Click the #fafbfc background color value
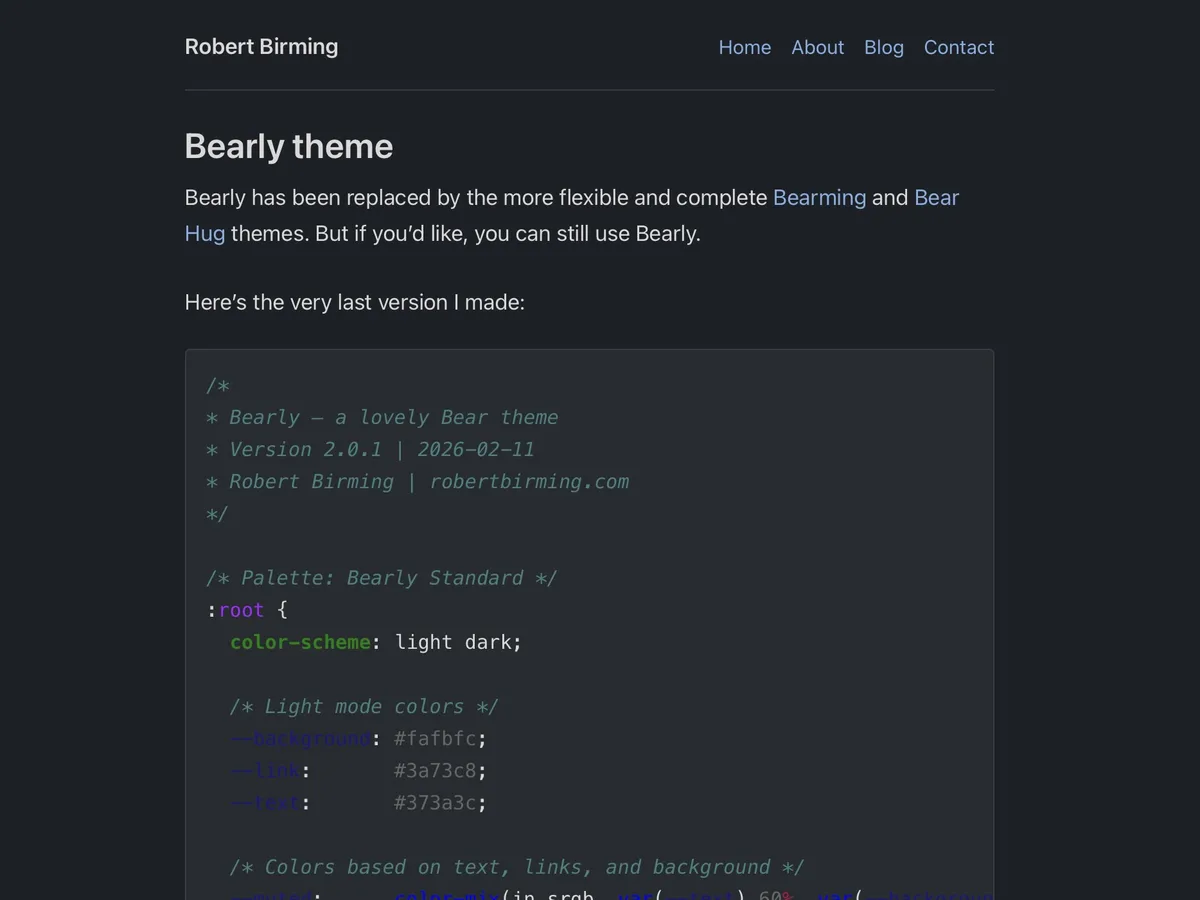 (x=434, y=738)
